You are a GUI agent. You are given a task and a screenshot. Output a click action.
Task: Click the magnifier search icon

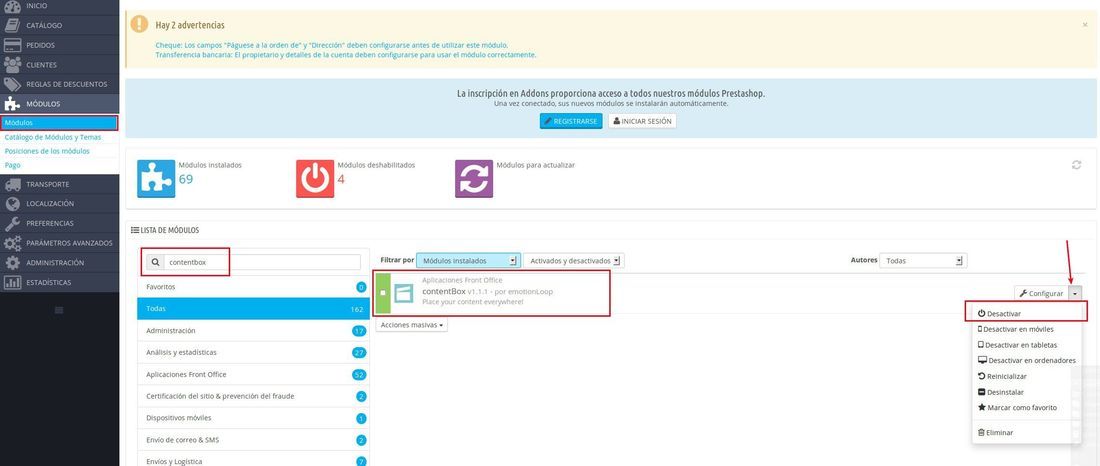coord(155,262)
